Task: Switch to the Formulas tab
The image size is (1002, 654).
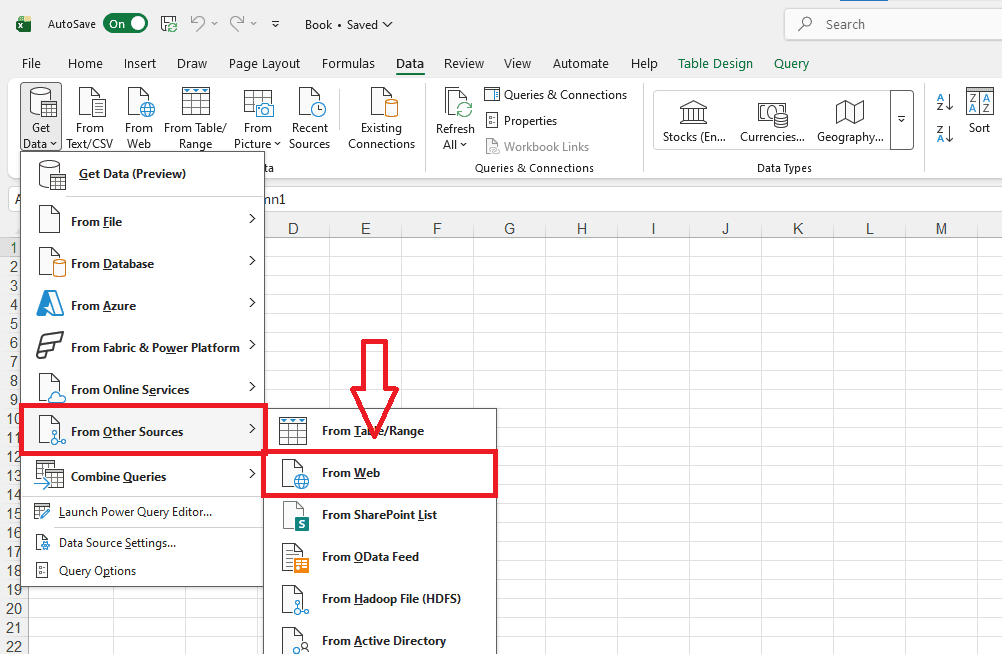Action: [x=348, y=63]
